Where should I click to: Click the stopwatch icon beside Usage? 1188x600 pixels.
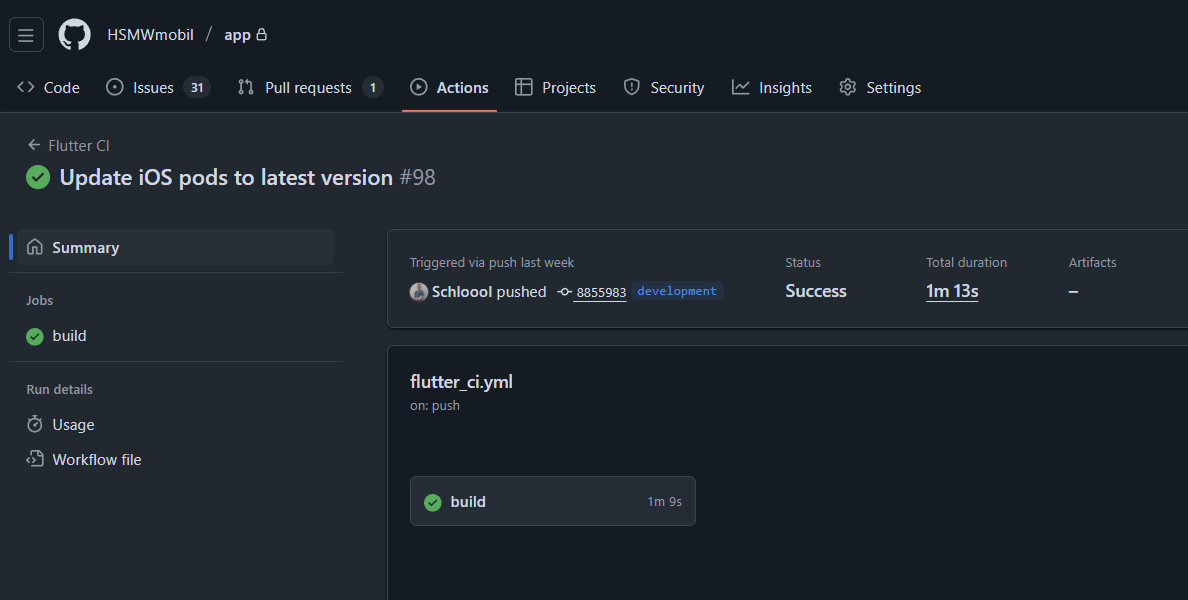click(x=36, y=424)
